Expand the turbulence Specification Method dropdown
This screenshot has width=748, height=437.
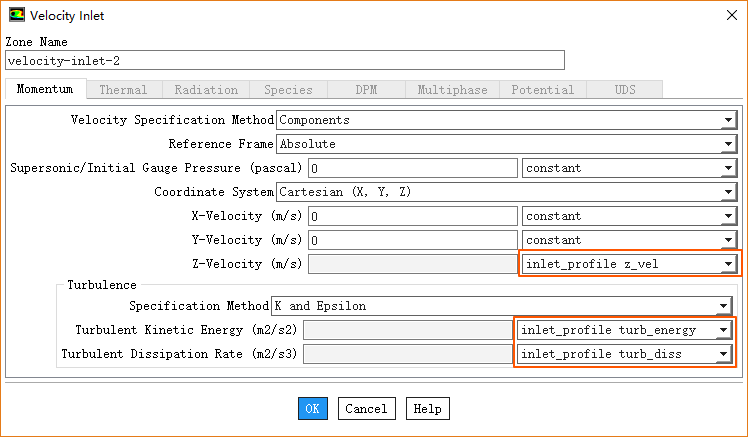[x=502, y=306]
